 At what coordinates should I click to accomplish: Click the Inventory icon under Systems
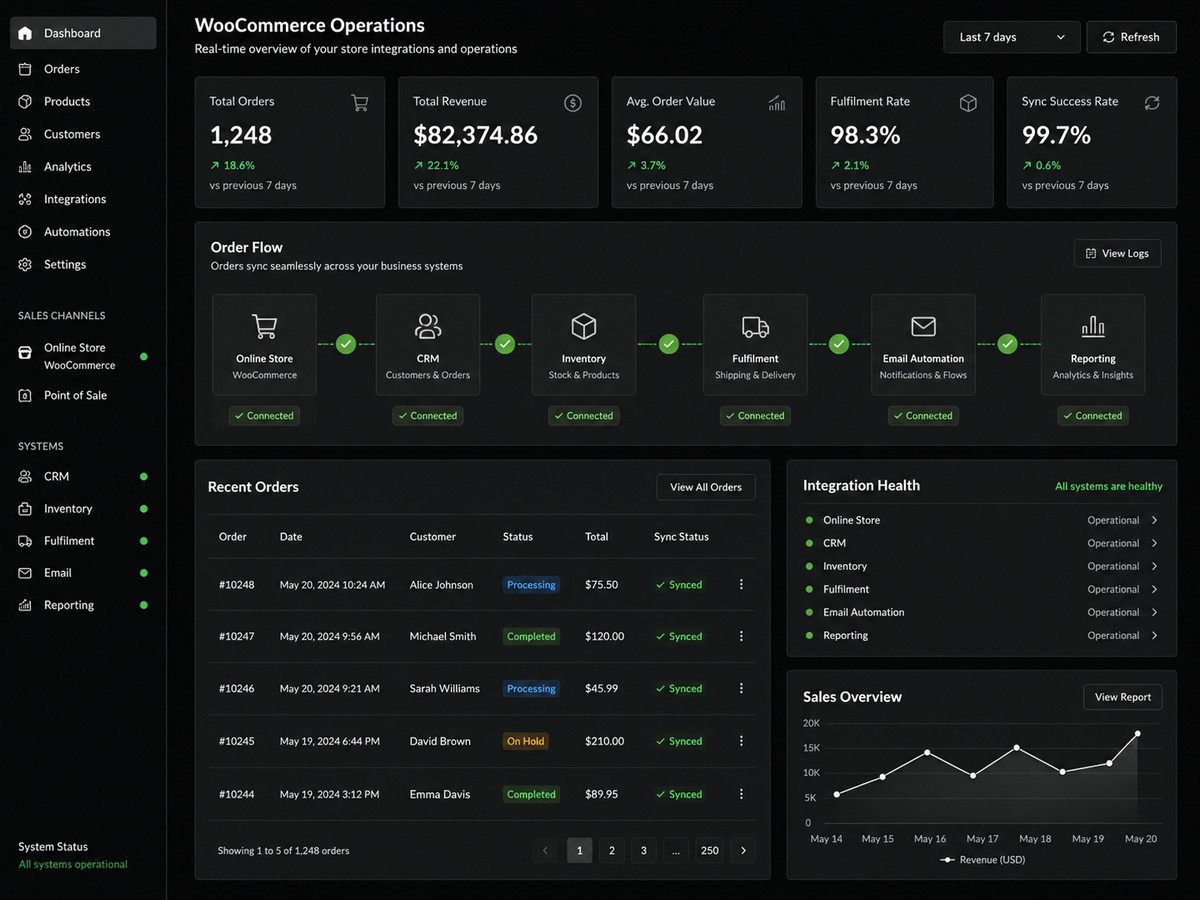(25, 509)
